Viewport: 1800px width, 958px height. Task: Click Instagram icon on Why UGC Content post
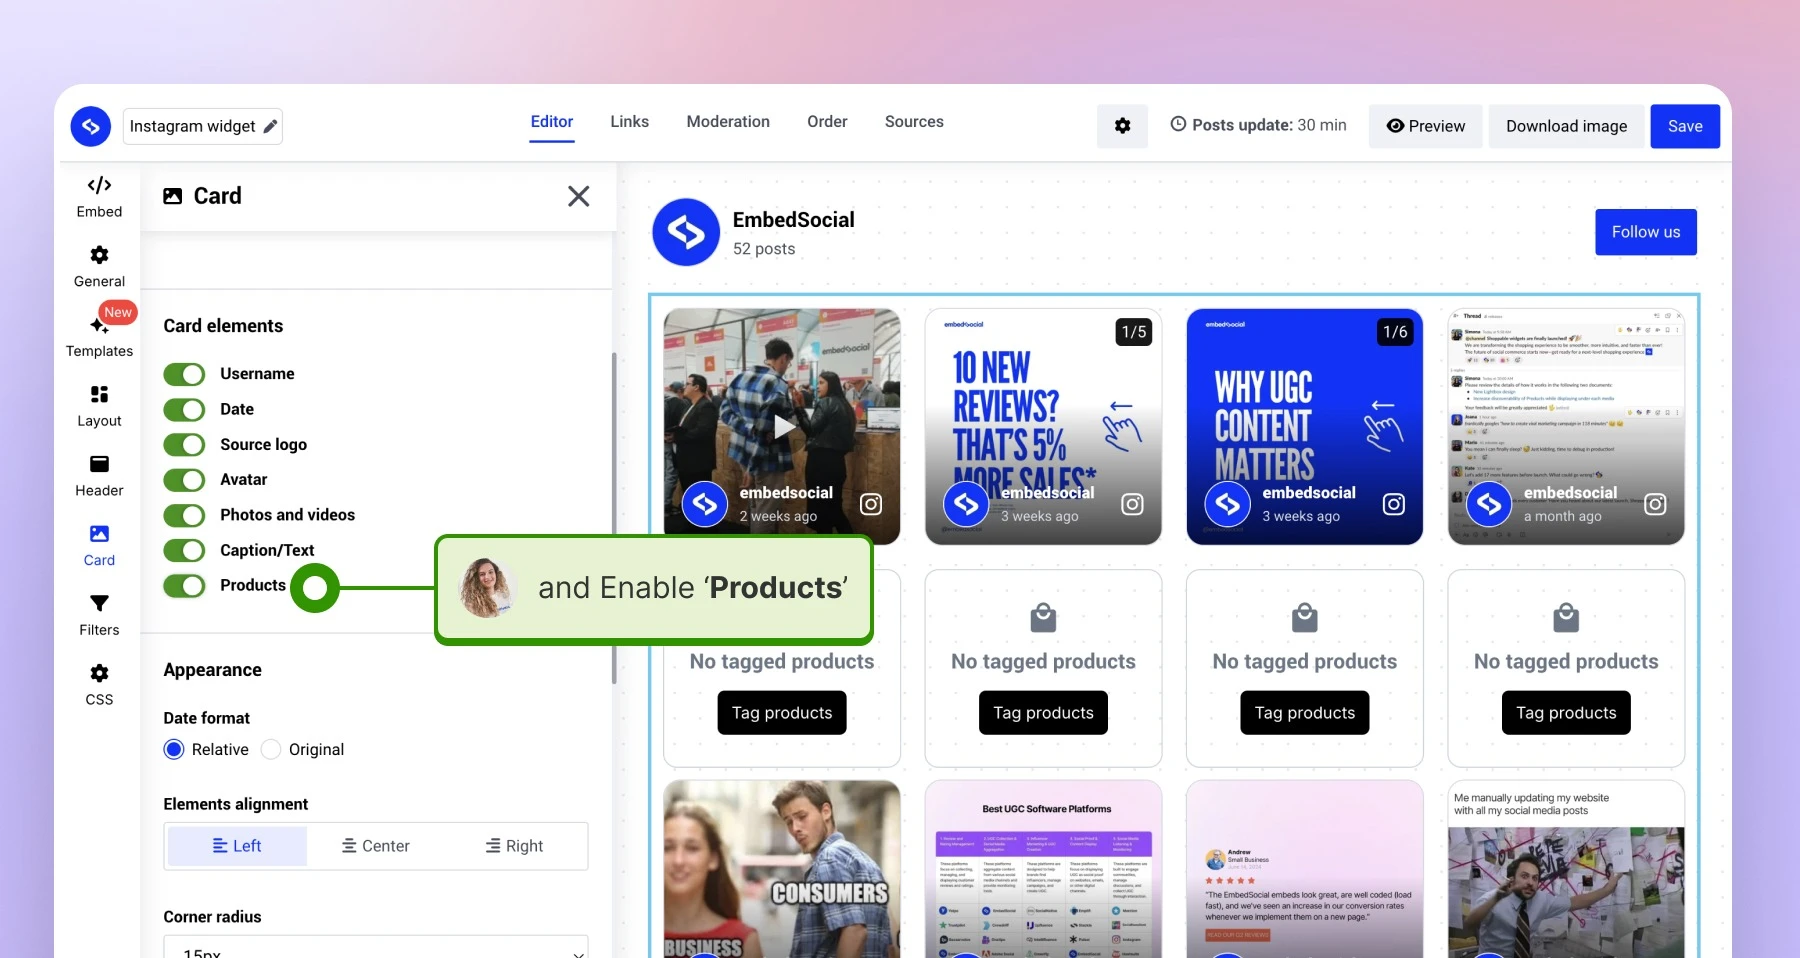tap(1394, 504)
